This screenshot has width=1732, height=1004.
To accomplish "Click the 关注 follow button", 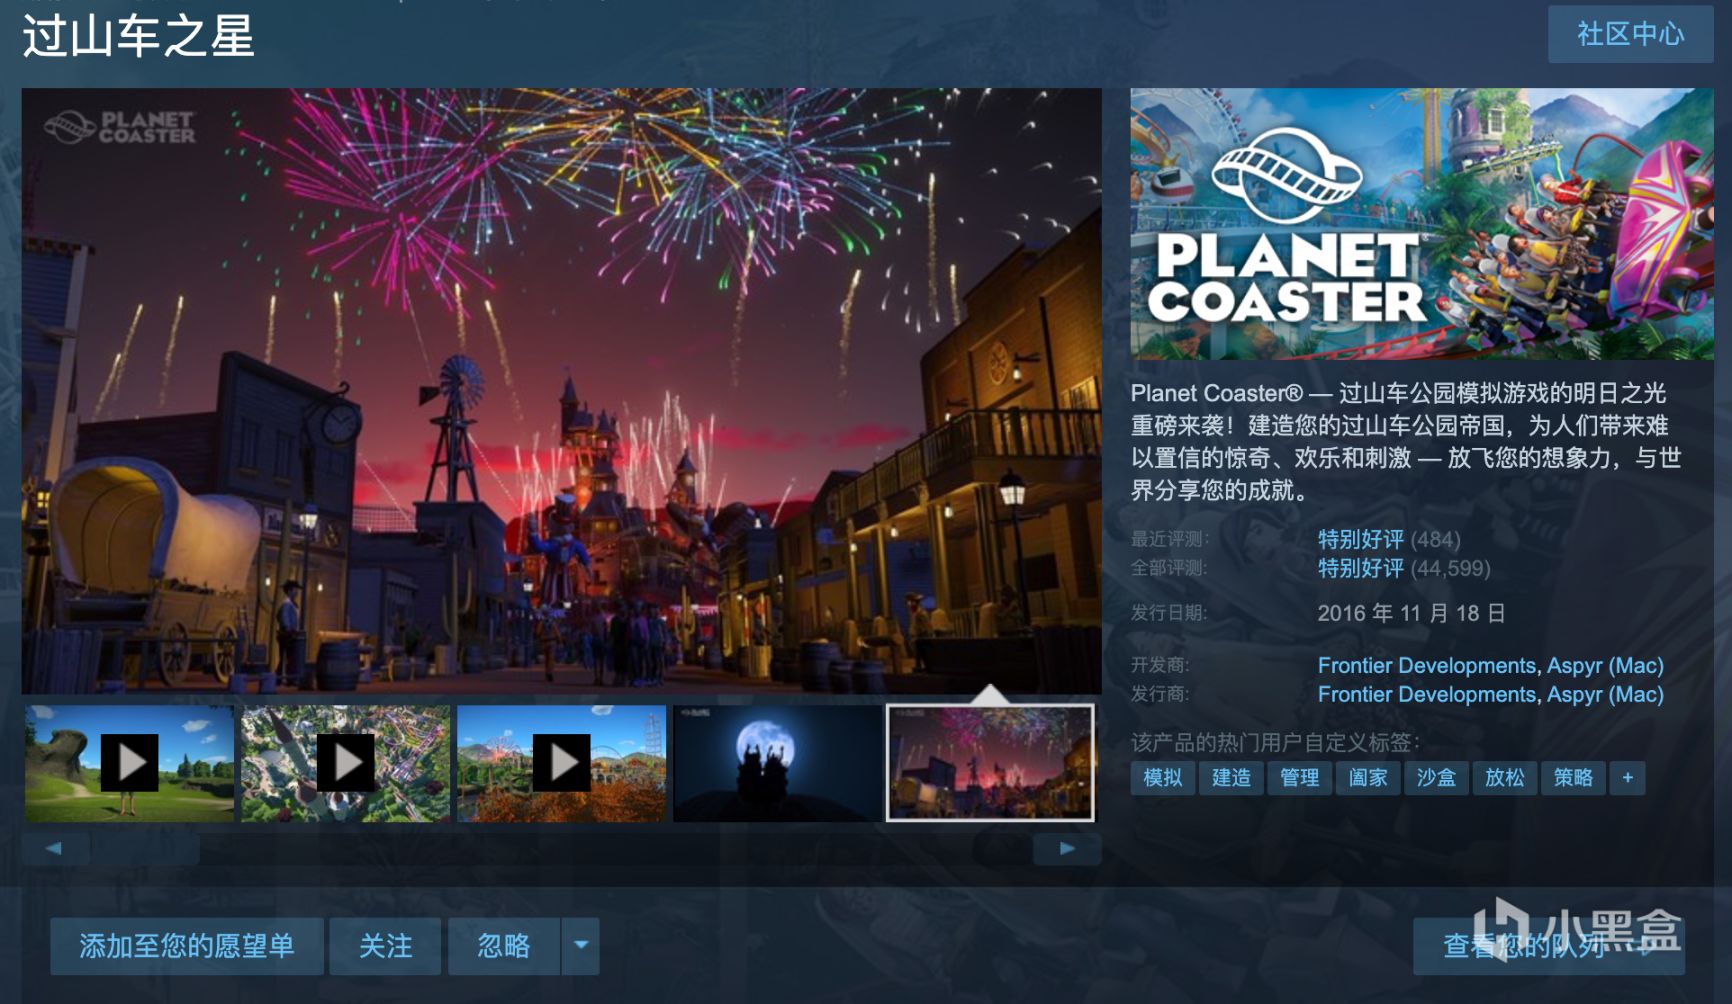I will 385,946.
